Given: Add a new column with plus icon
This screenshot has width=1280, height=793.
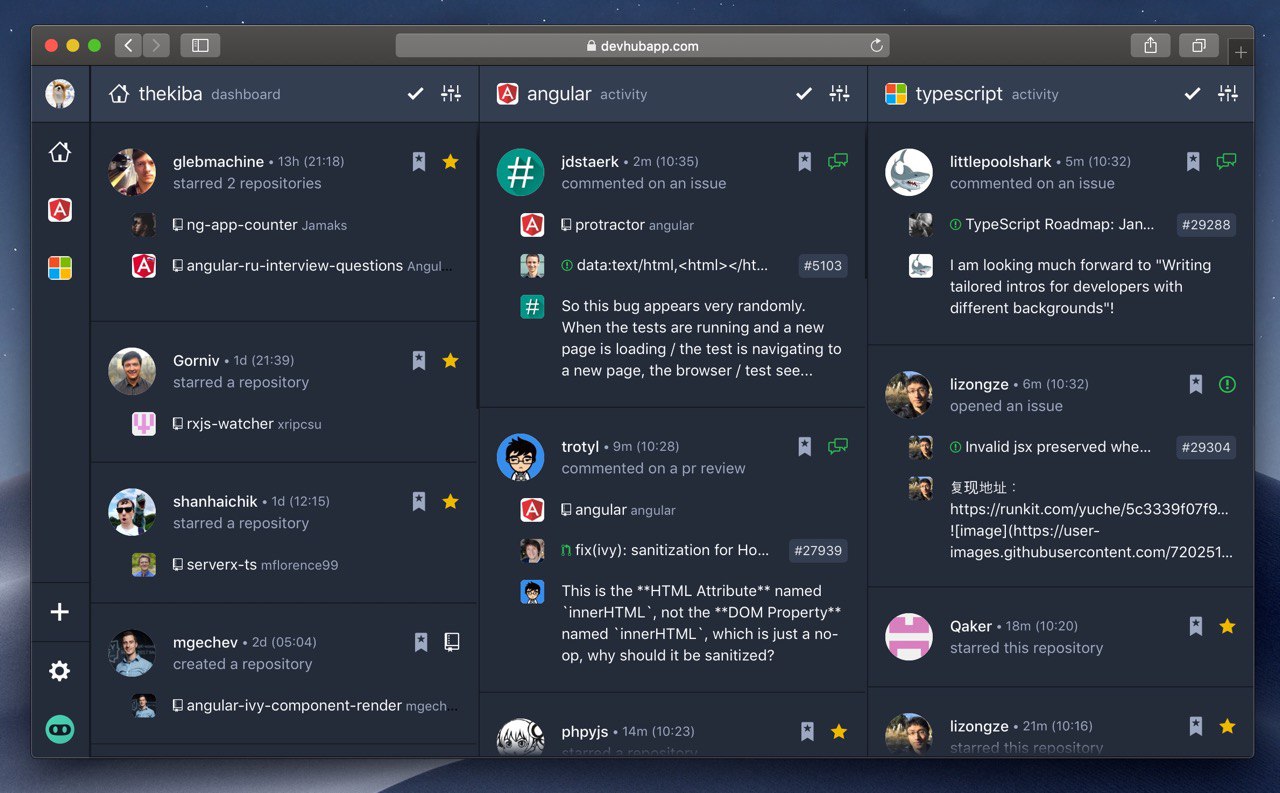Looking at the screenshot, I should [60, 612].
